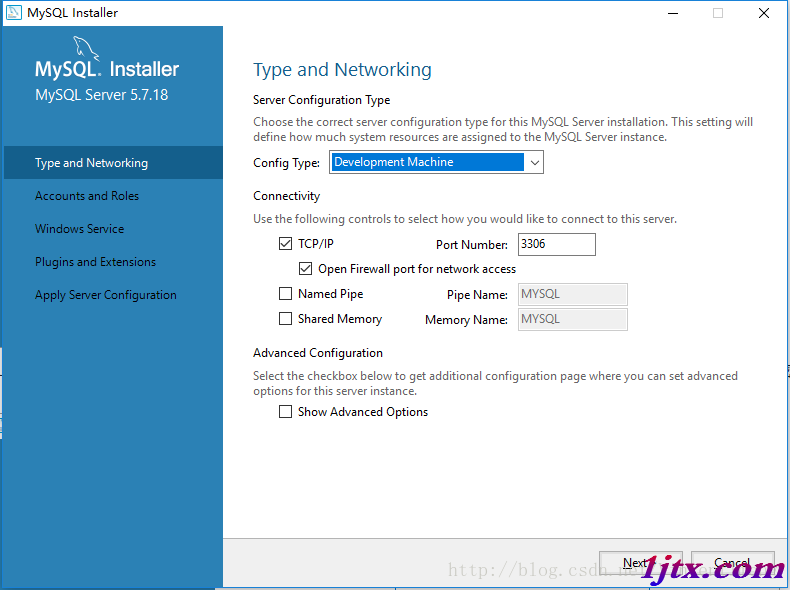Open the Config Type dropdown arrow
Image resolution: width=790 pixels, height=590 pixels.
(x=534, y=163)
